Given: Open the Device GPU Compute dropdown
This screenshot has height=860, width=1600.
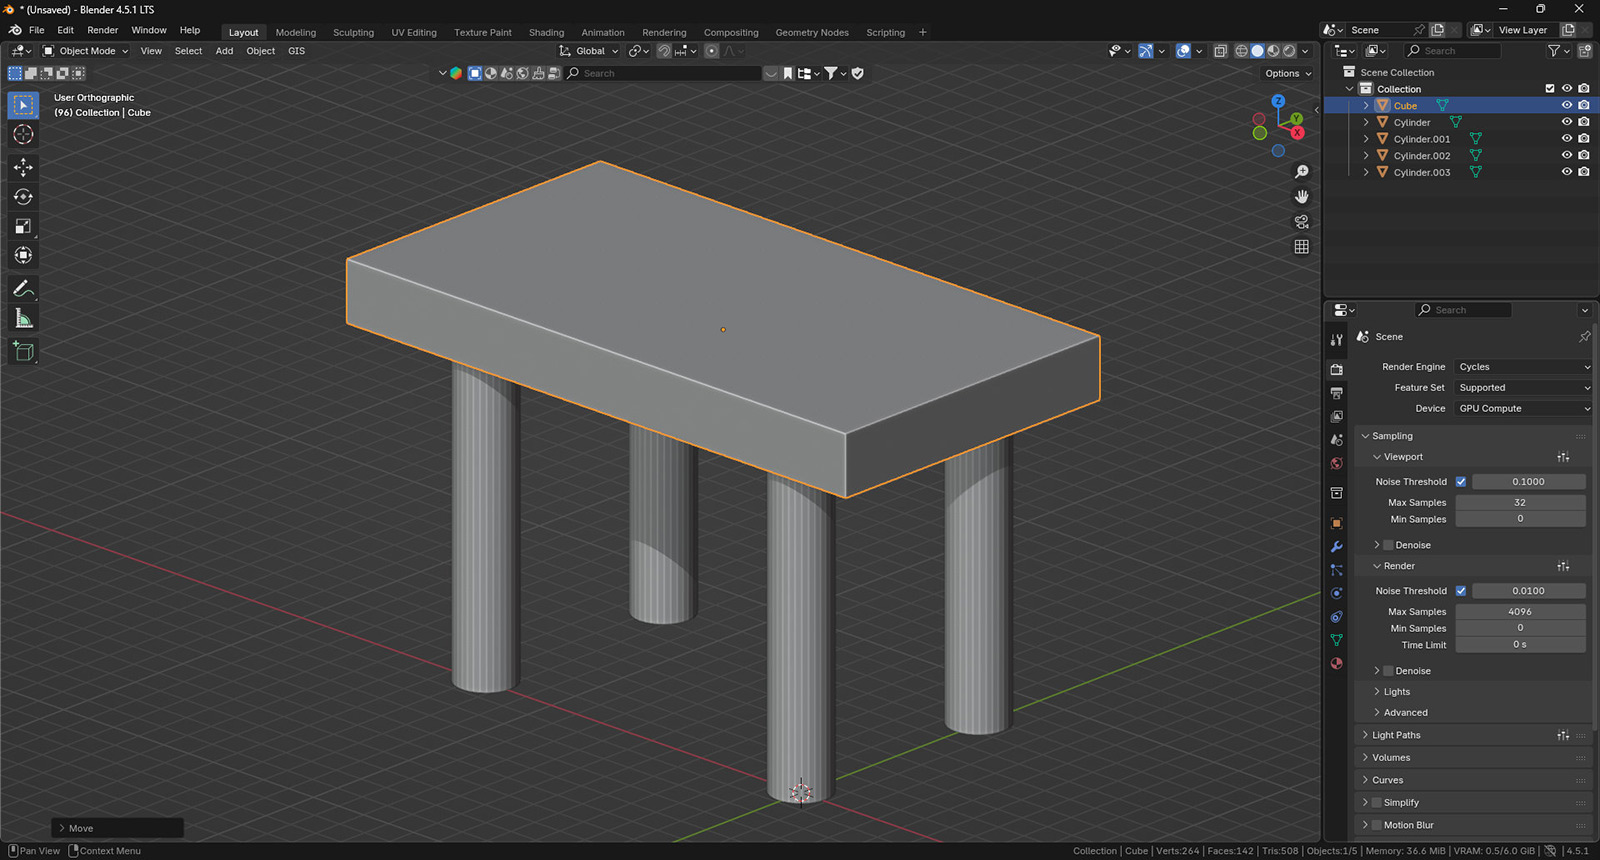Looking at the screenshot, I should coord(1523,409).
